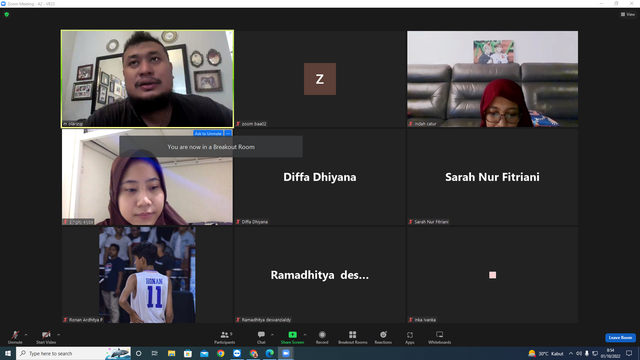
Task: Click Ask to Unmute on the hijab participant's tile
Action: pyautogui.click(x=208, y=133)
